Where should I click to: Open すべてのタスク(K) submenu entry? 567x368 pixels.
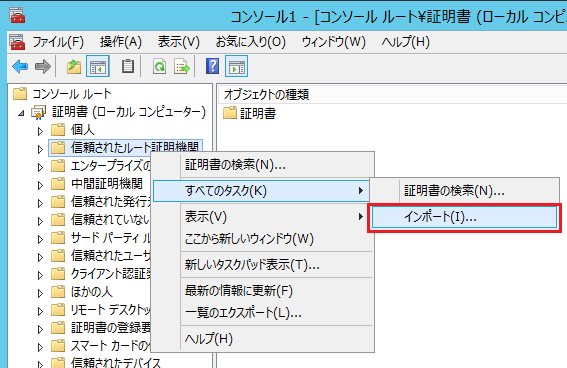point(261,191)
